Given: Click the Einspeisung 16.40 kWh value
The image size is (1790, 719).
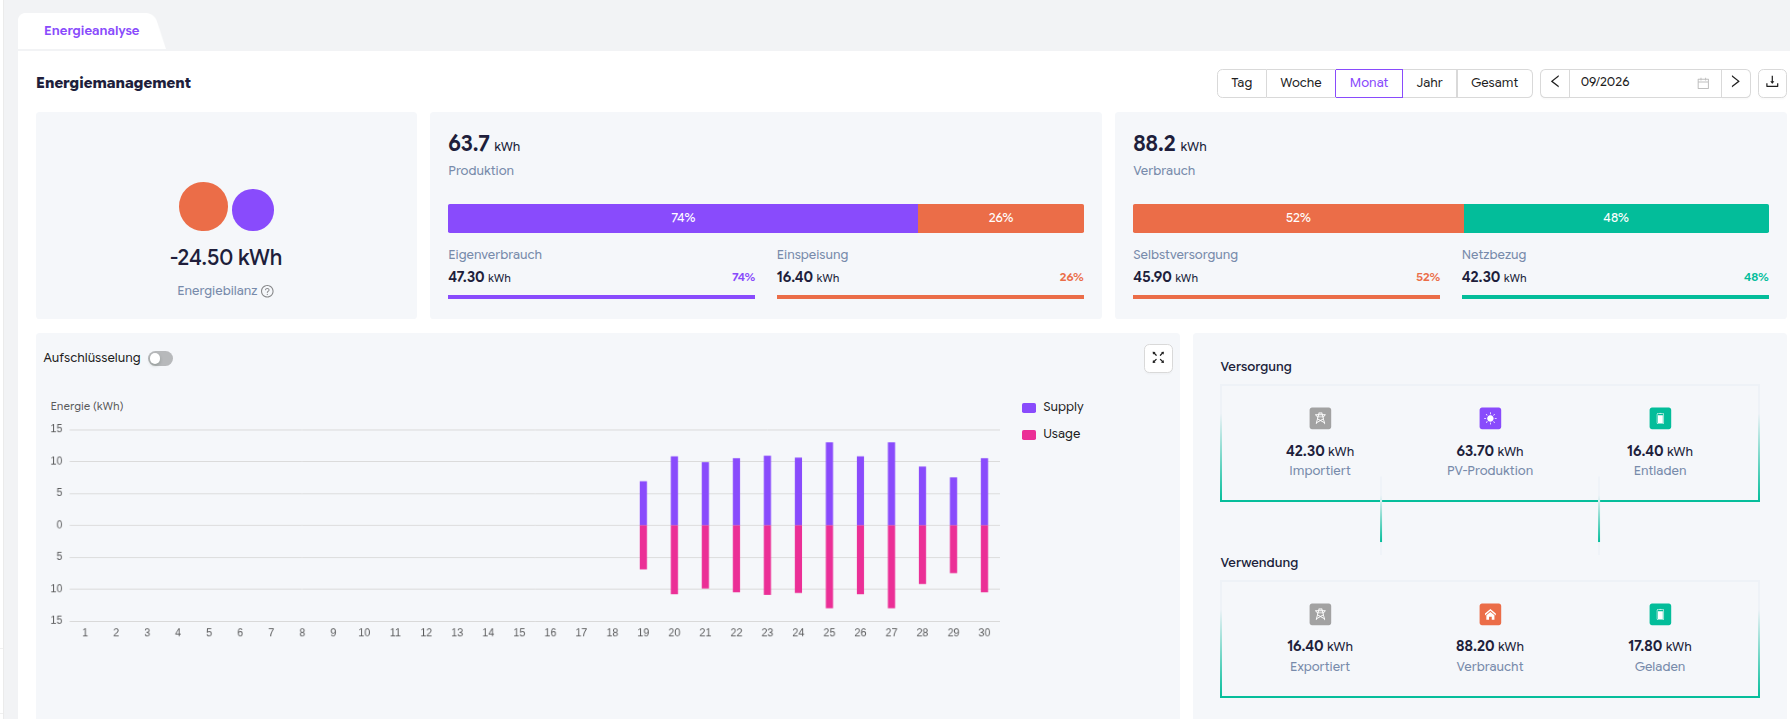Looking at the screenshot, I should coord(808,277).
